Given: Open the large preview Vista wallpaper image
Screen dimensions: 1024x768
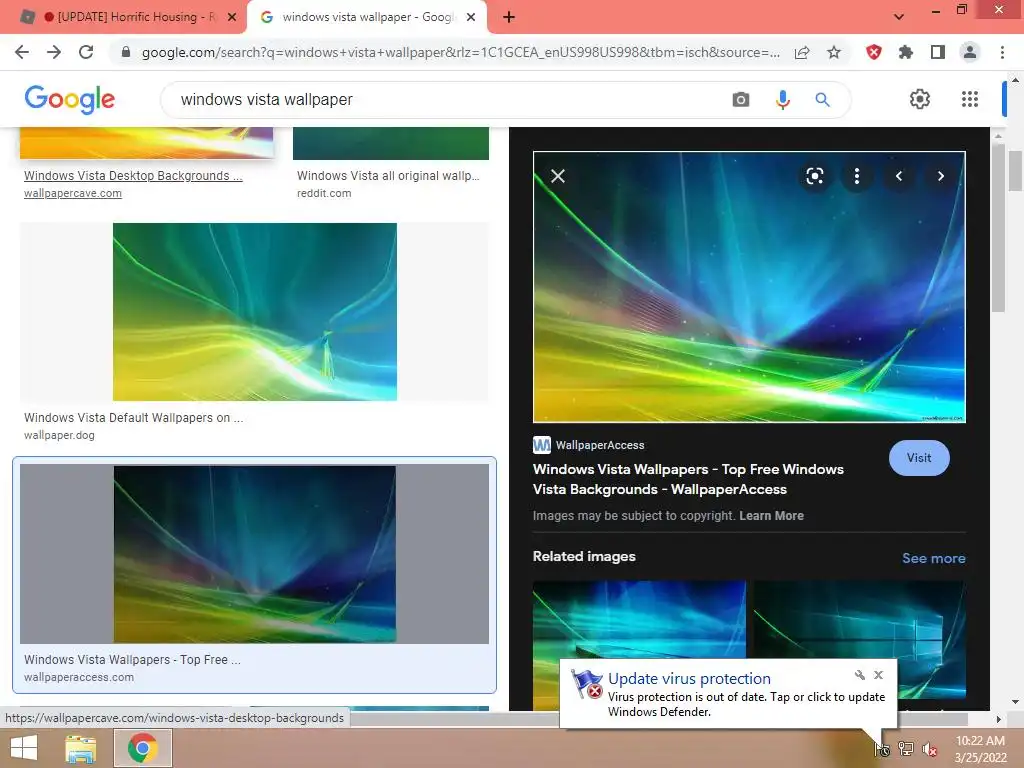Looking at the screenshot, I should (x=749, y=287).
